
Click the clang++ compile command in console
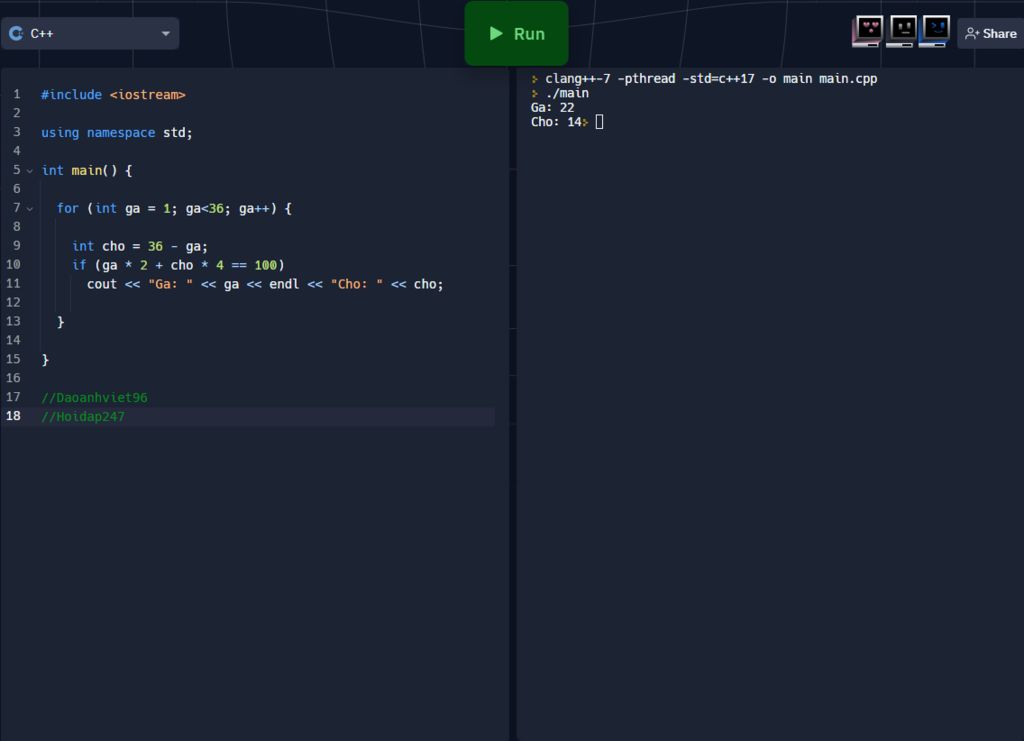point(711,79)
